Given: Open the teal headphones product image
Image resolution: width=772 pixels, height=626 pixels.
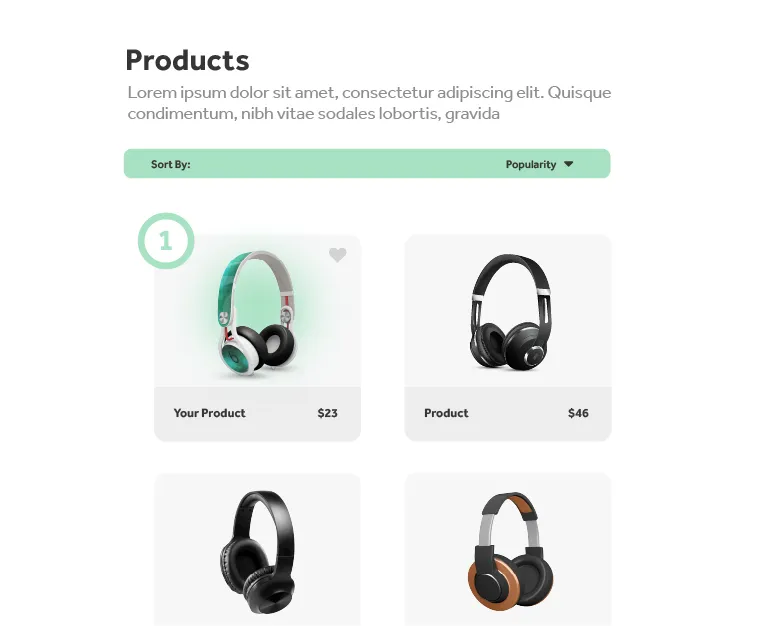Looking at the screenshot, I should coord(257,314).
